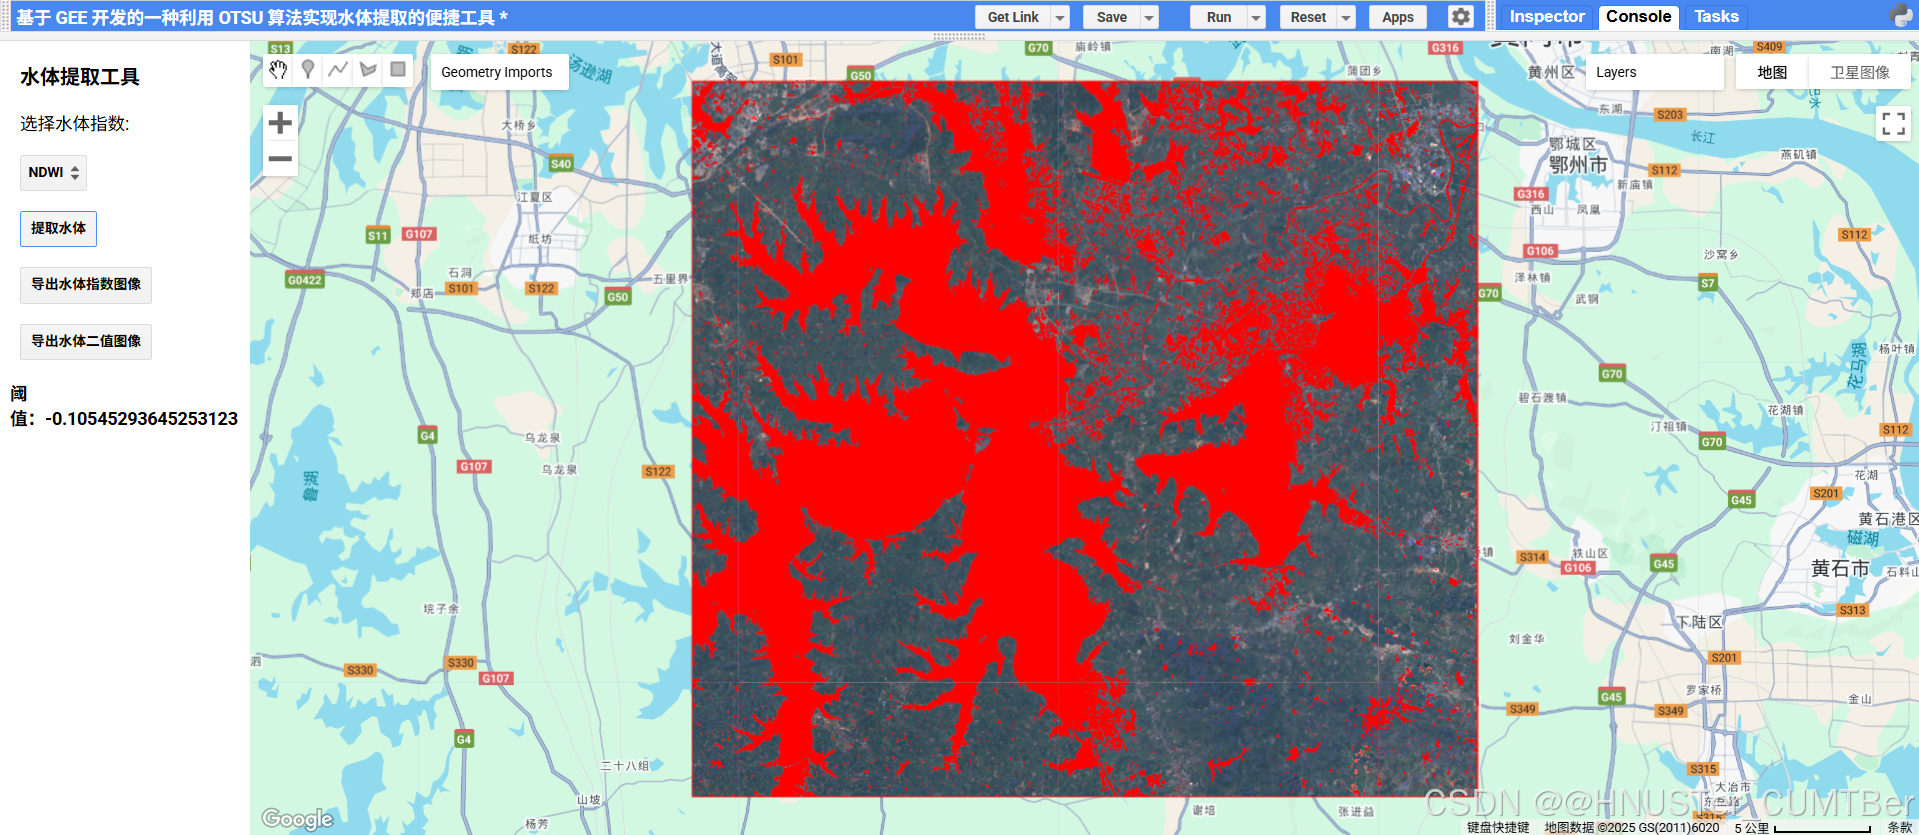This screenshot has width=1919, height=835.
Task: Zoom out of the map
Action: point(281,158)
